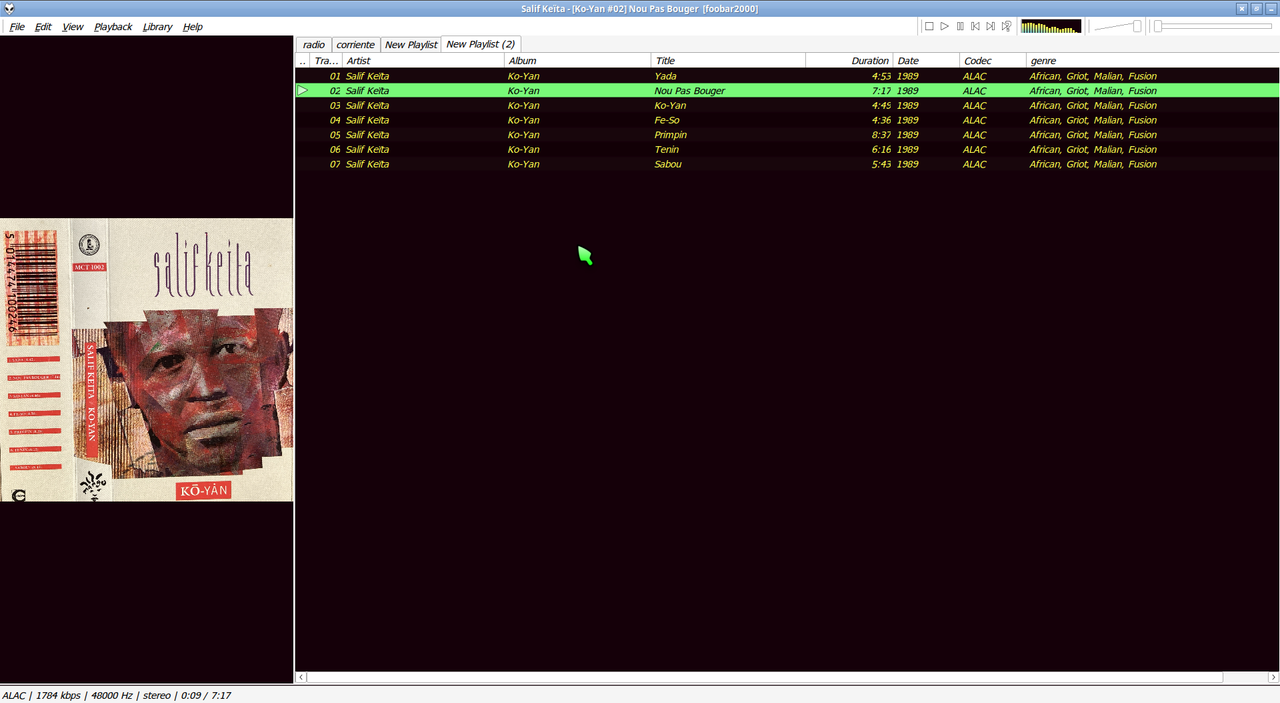The image size is (1280, 703).
Task: Sort by the Date column header
Action: [x=926, y=61]
